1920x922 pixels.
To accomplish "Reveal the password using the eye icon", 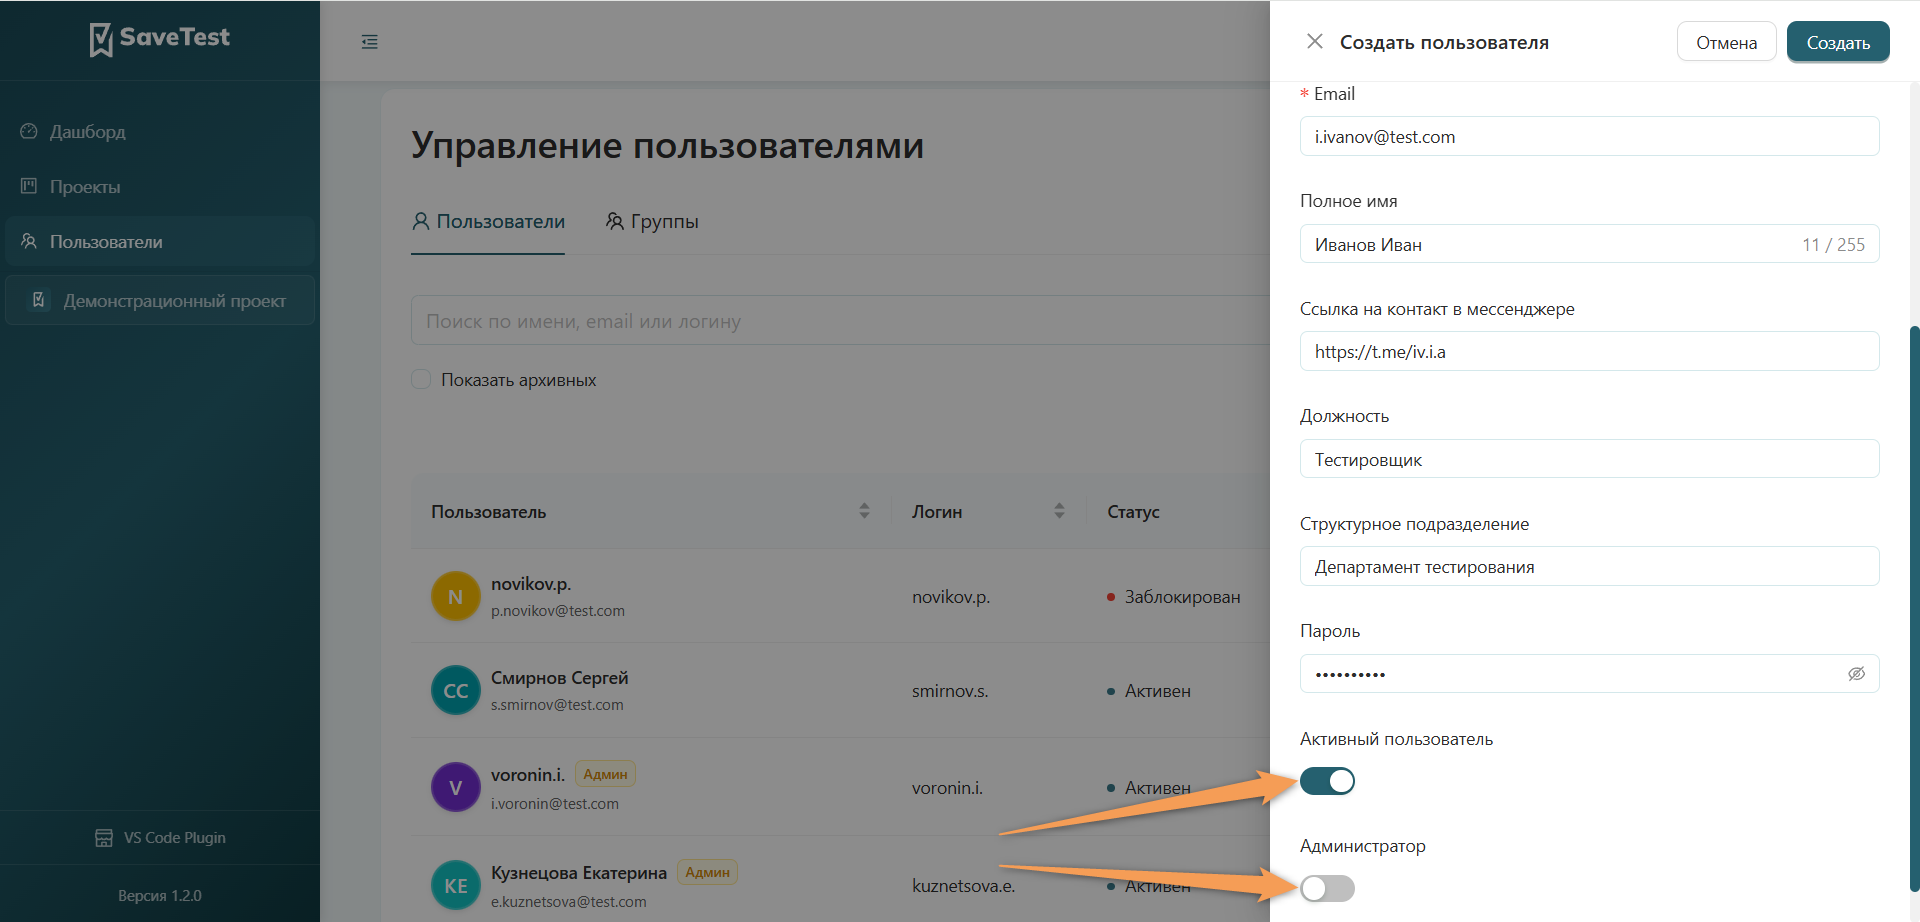I will [1857, 673].
